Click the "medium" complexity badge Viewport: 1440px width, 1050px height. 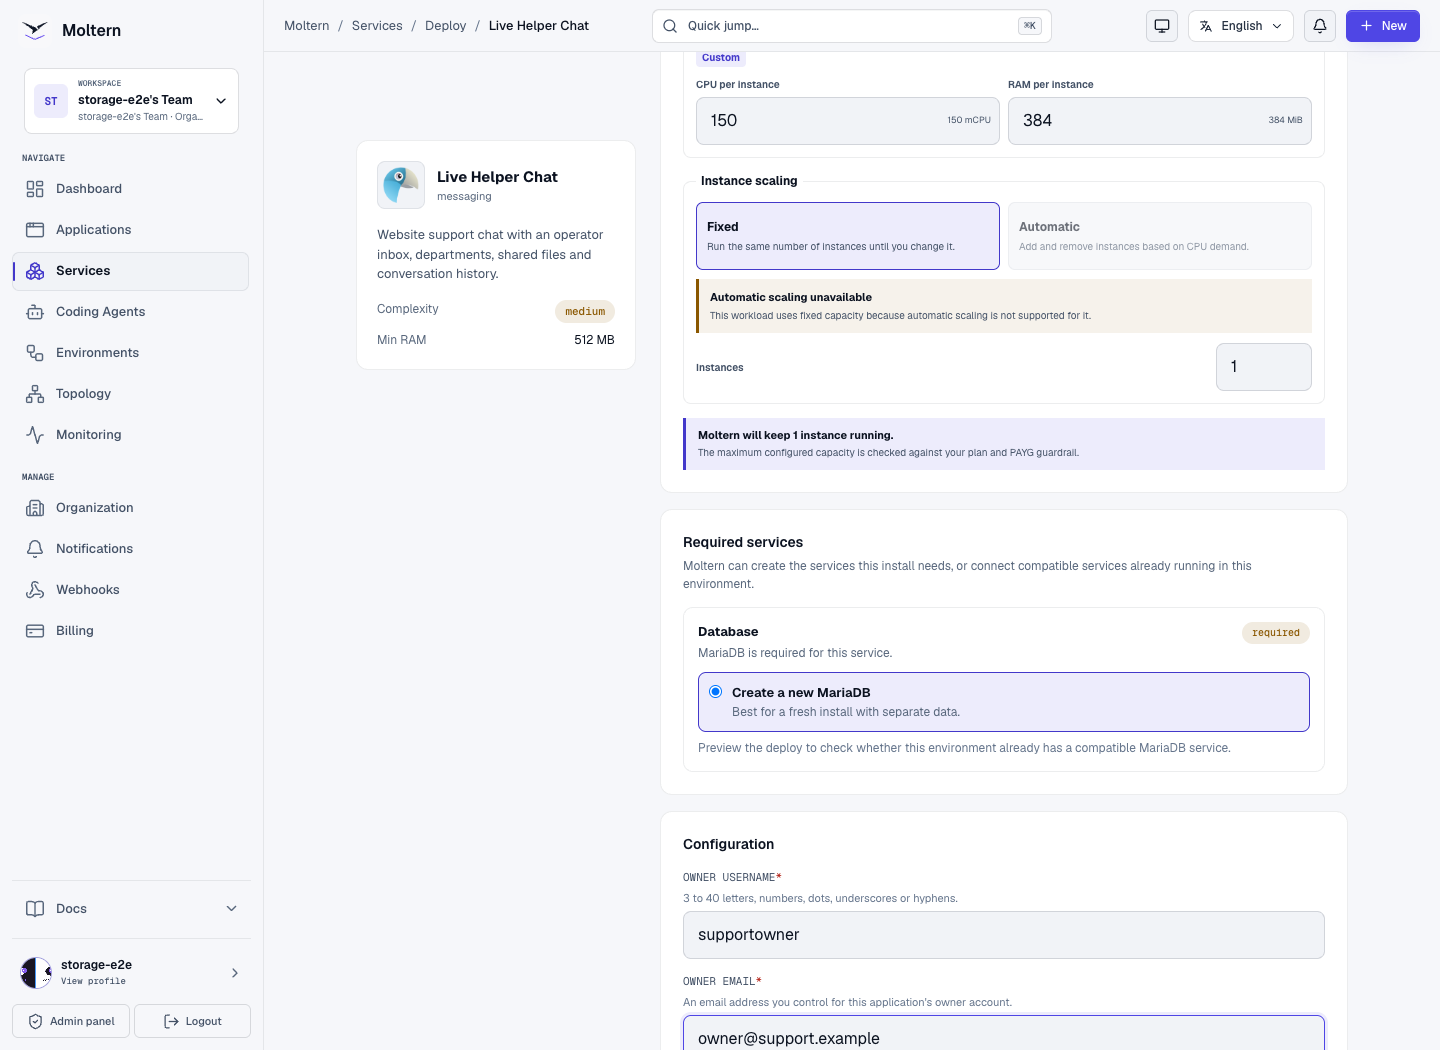(585, 311)
